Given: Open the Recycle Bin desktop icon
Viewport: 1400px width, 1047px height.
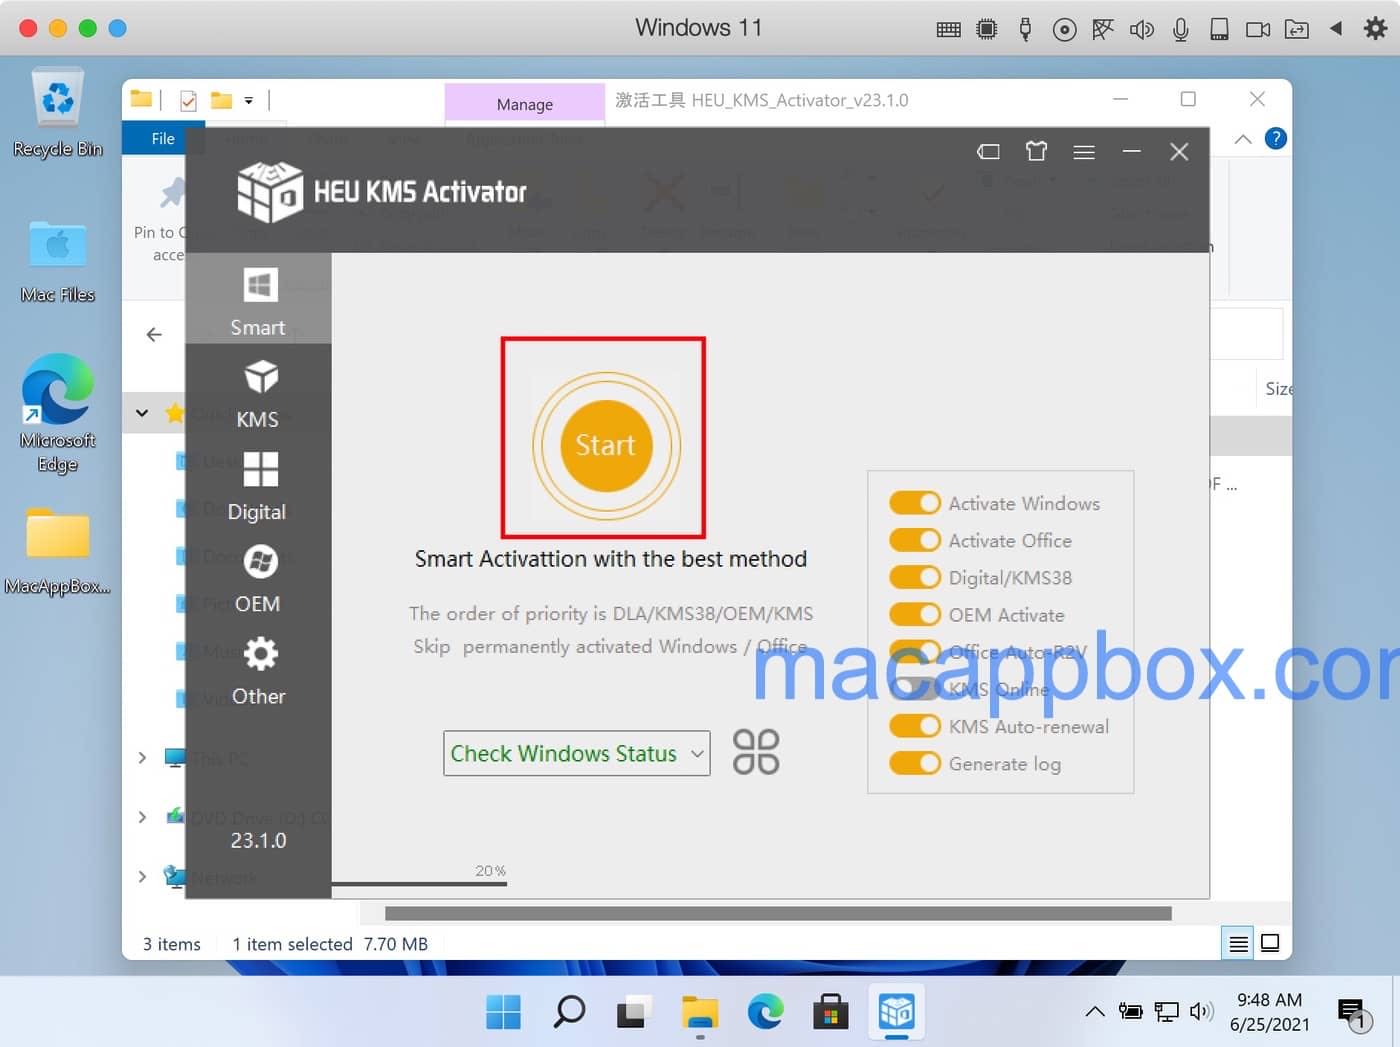Looking at the screenshot, I should [58, 113].
